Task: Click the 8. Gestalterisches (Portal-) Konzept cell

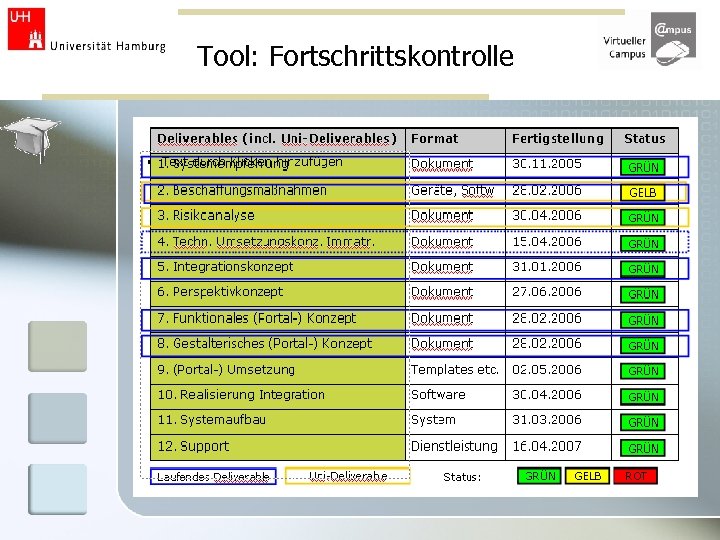Action: click(278, 345)
